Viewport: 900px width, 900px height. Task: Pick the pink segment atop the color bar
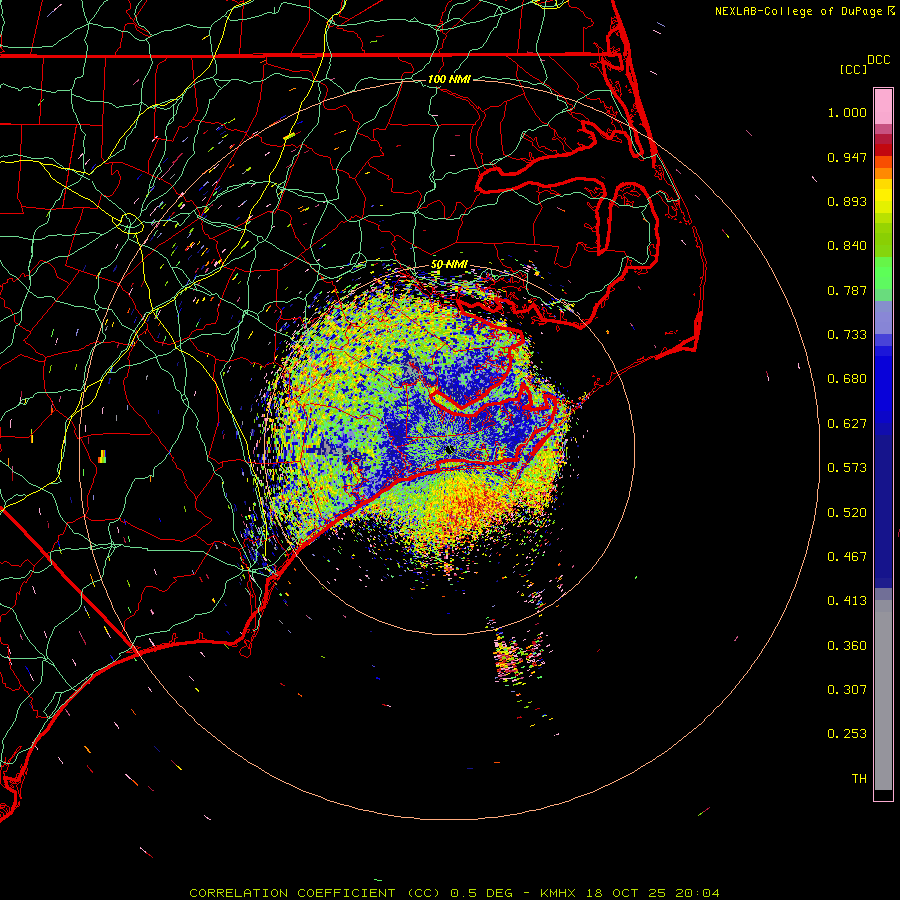click(883, 107)
